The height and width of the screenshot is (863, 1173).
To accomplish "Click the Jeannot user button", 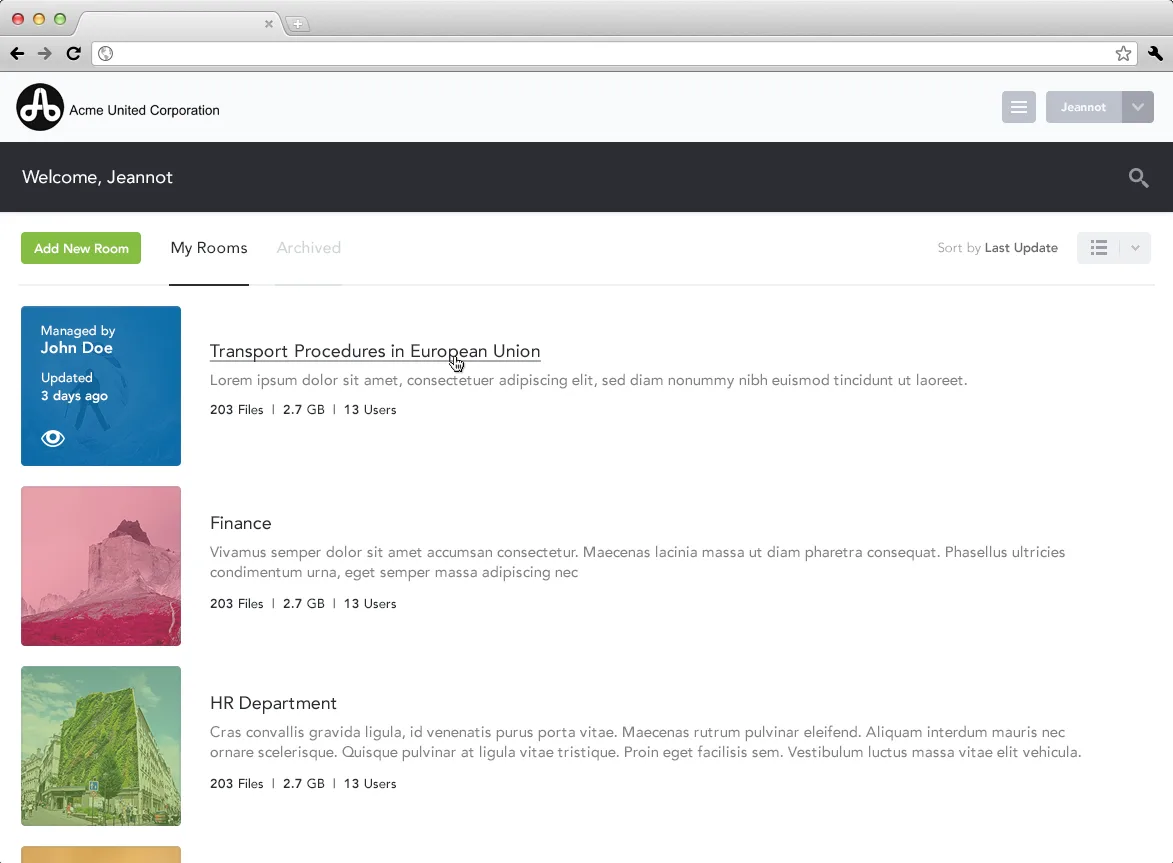I will click(x=1083, y=107).
